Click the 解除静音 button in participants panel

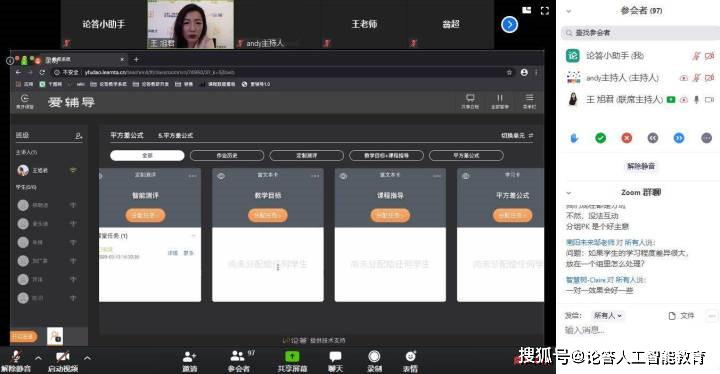point(641,166)
